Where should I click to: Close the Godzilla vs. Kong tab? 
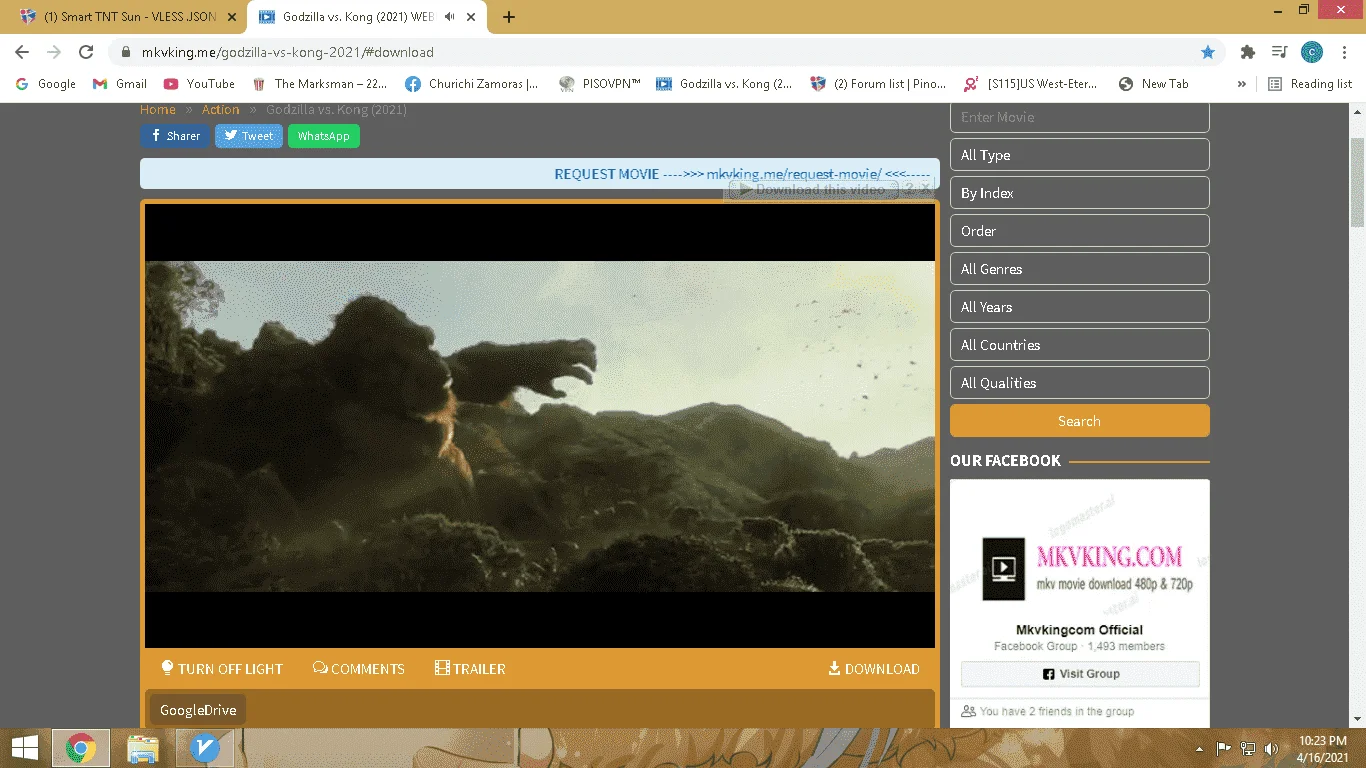pyautogui.click(x=471, y=17)
